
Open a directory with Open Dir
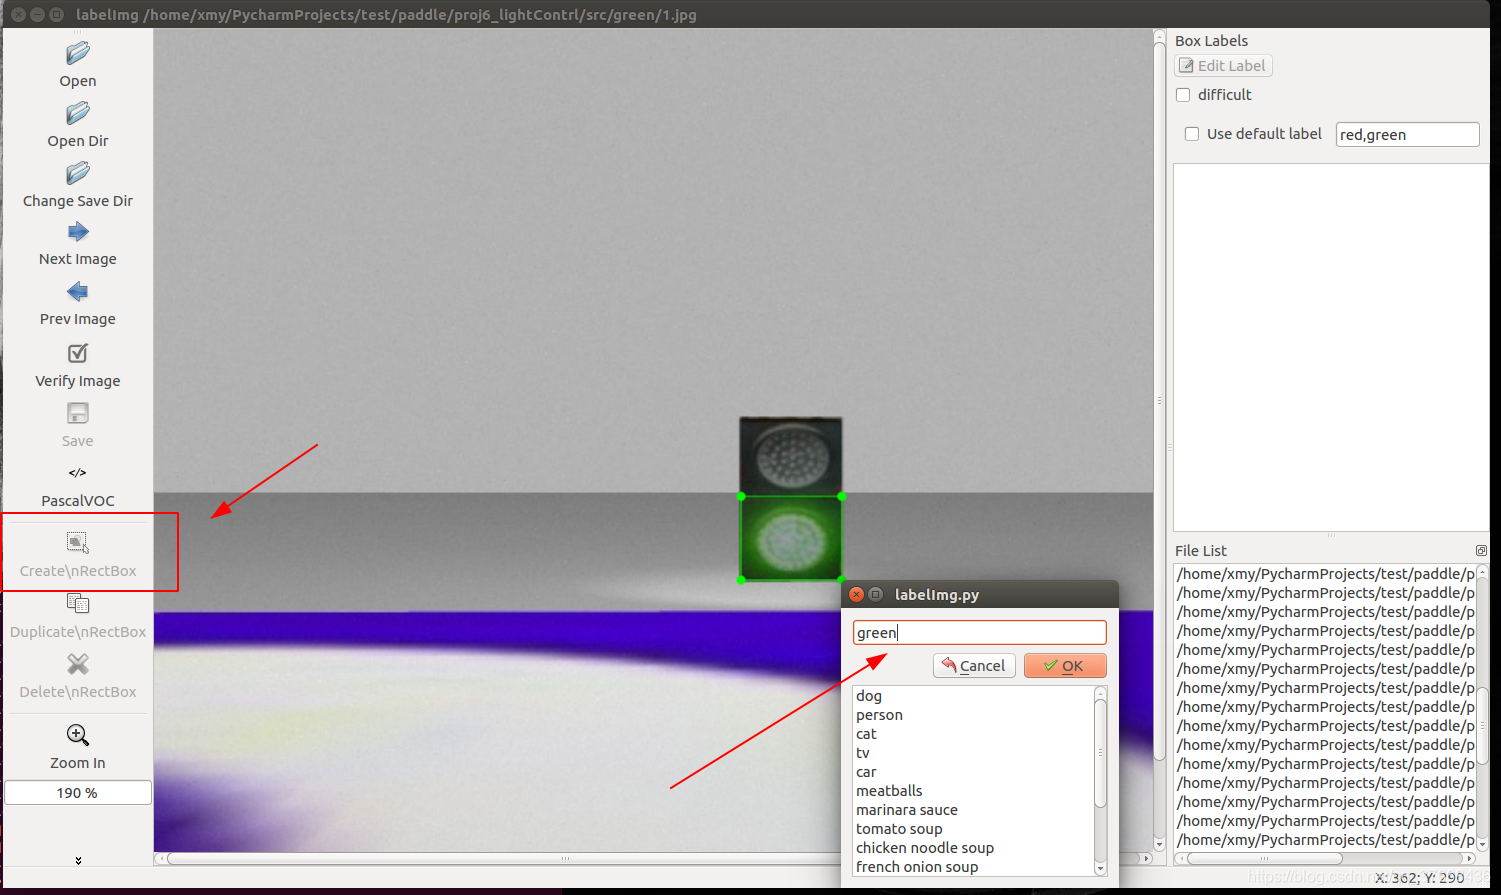pos(77,125)
